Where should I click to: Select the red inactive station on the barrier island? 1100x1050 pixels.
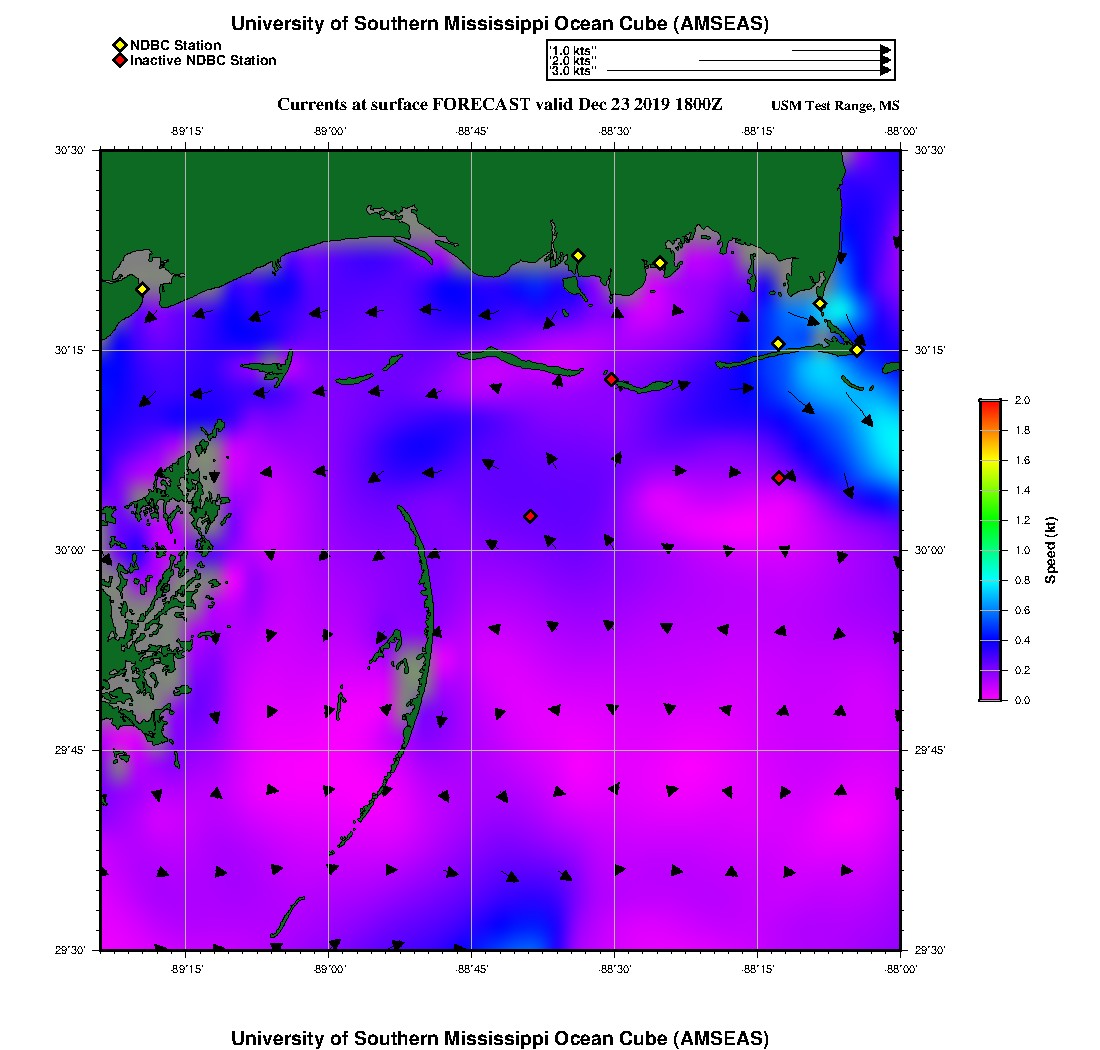[x=611, y=379]
